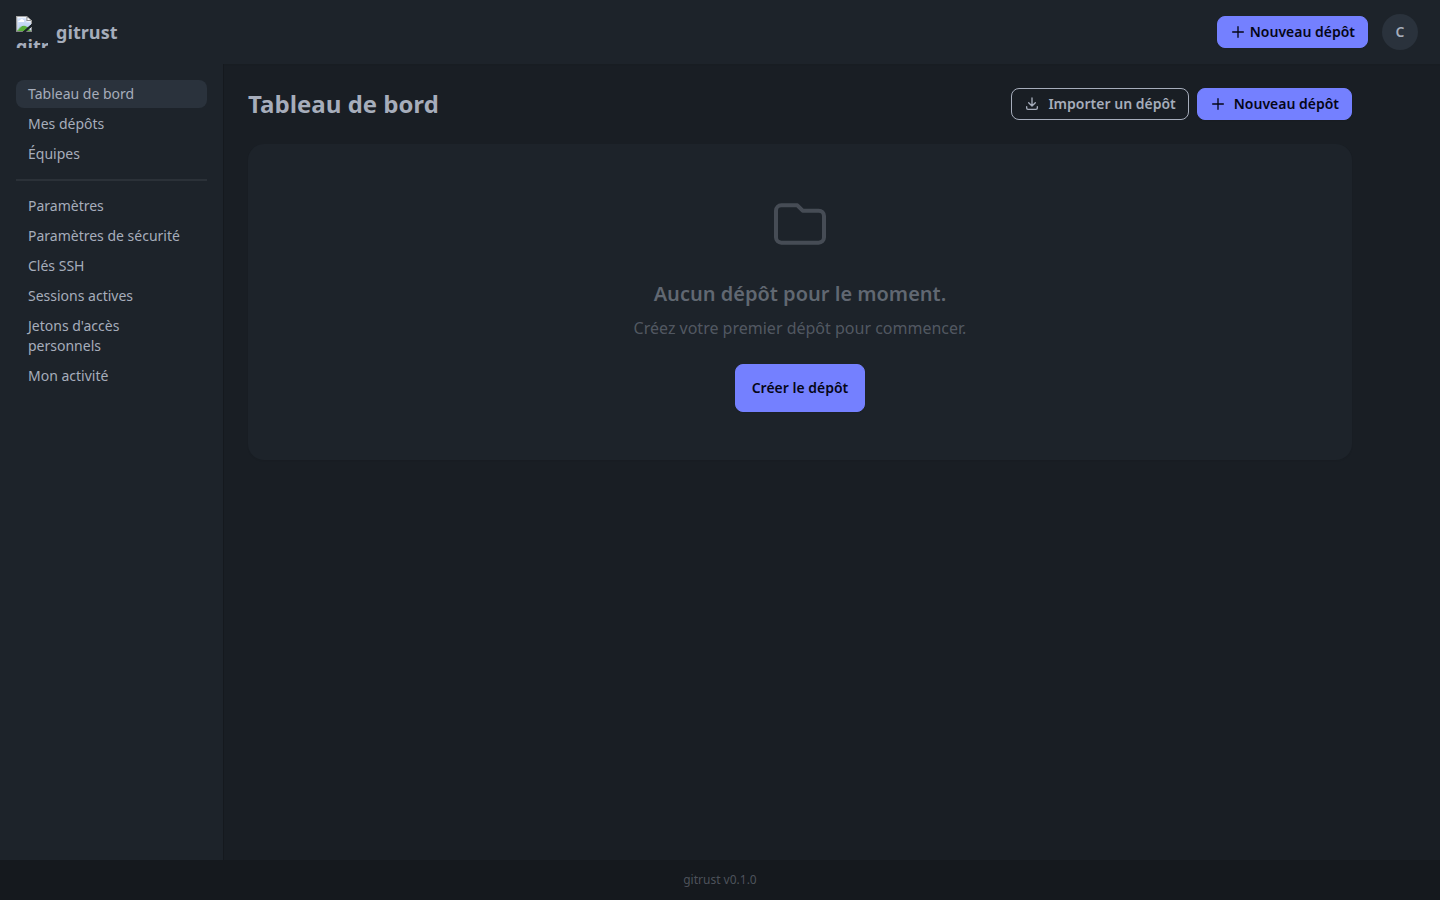
Task: Show Mon activité page
Action: [68, 376]
